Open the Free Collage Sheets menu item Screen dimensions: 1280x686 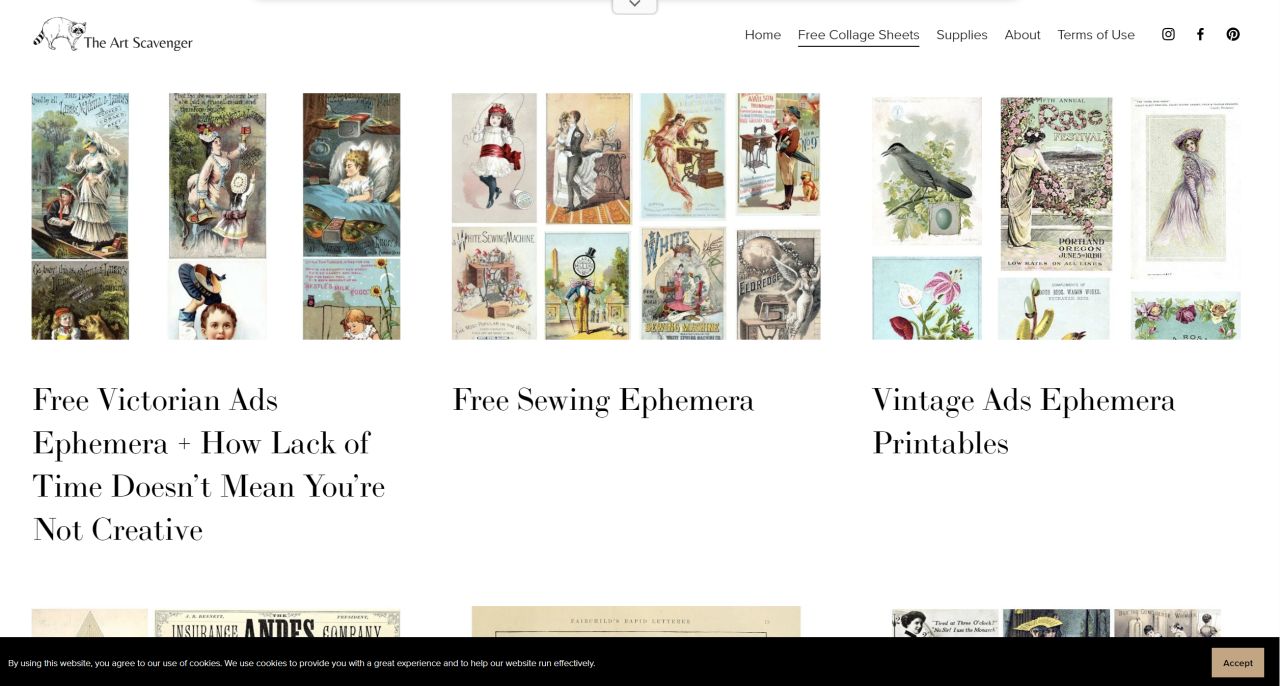[x=858, y=35]
